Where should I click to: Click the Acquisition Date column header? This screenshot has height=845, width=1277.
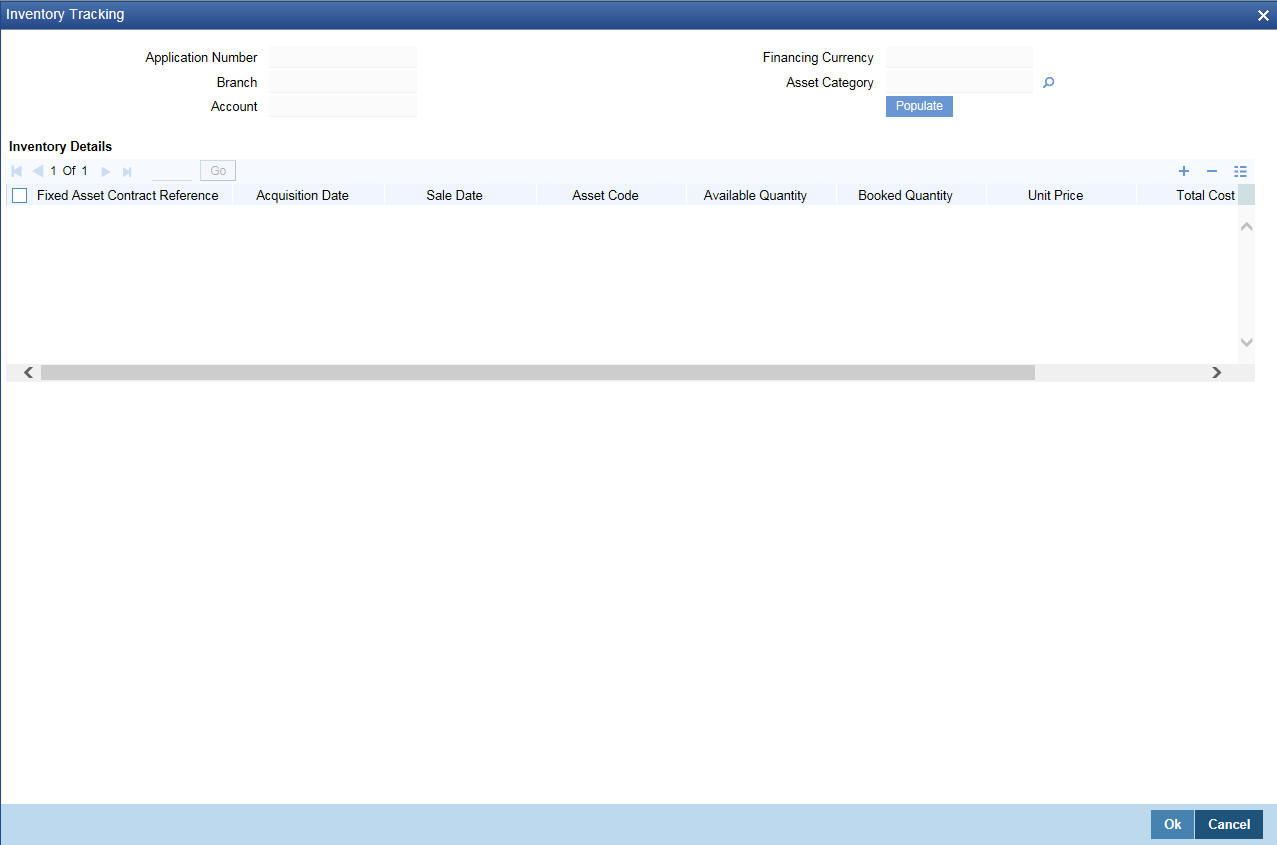click(302, 195)
